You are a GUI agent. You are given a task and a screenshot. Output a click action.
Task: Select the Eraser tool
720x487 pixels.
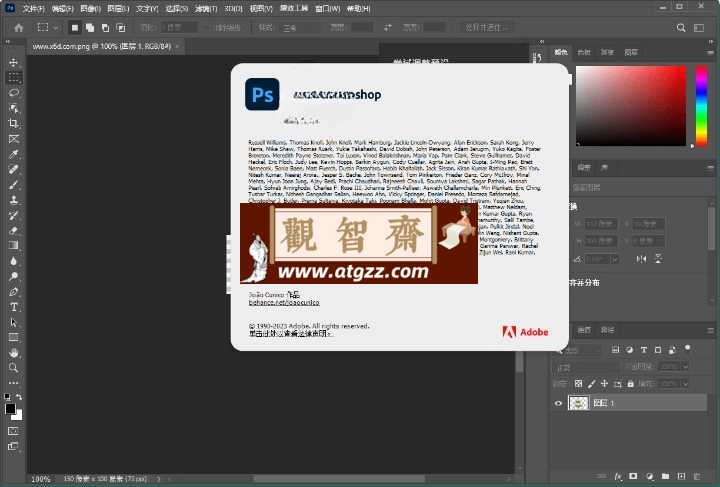point(13,230)
